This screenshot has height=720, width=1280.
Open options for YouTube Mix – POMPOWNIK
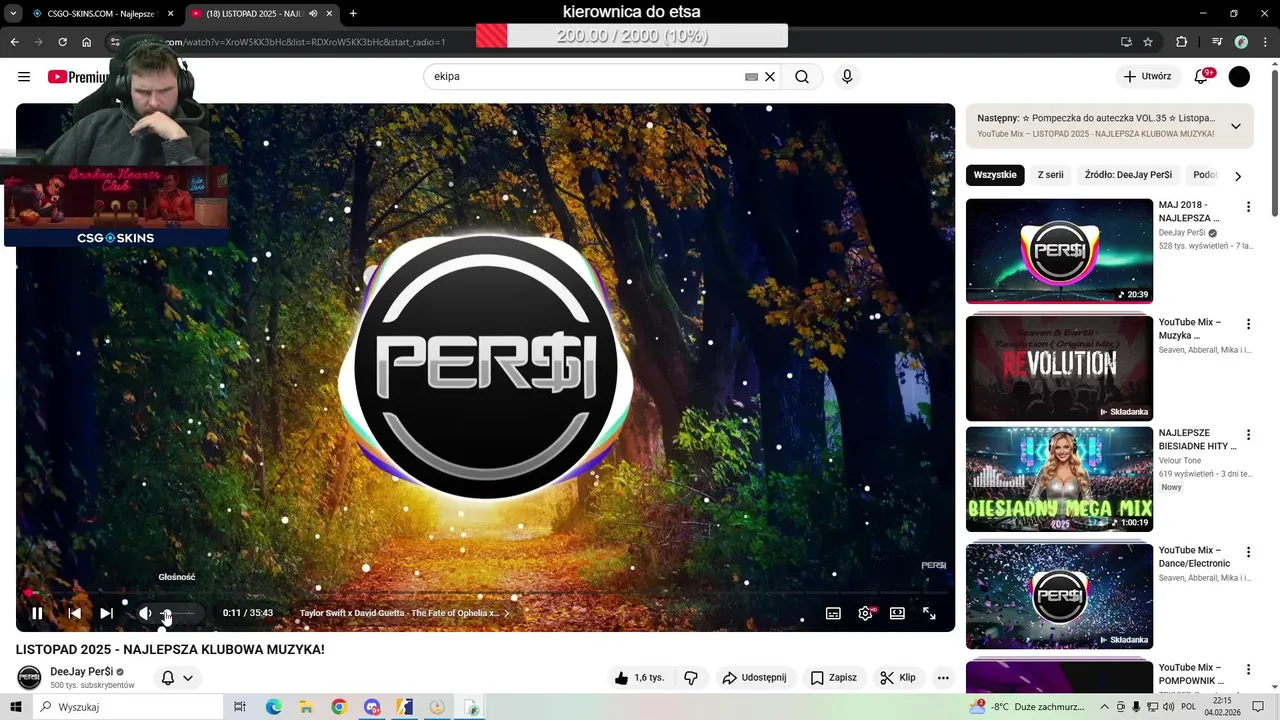pos(1248,669)
